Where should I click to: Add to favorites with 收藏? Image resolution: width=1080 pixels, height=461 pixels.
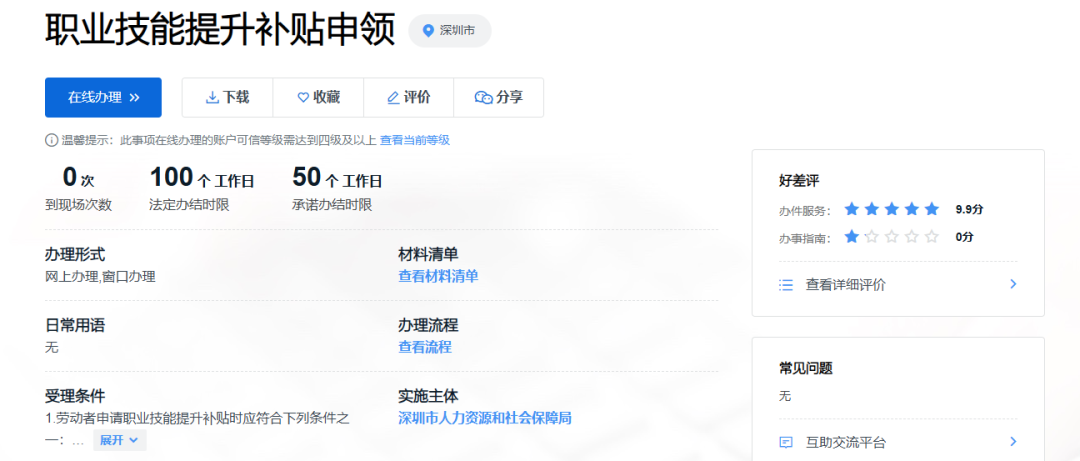[x=318, y=97]
